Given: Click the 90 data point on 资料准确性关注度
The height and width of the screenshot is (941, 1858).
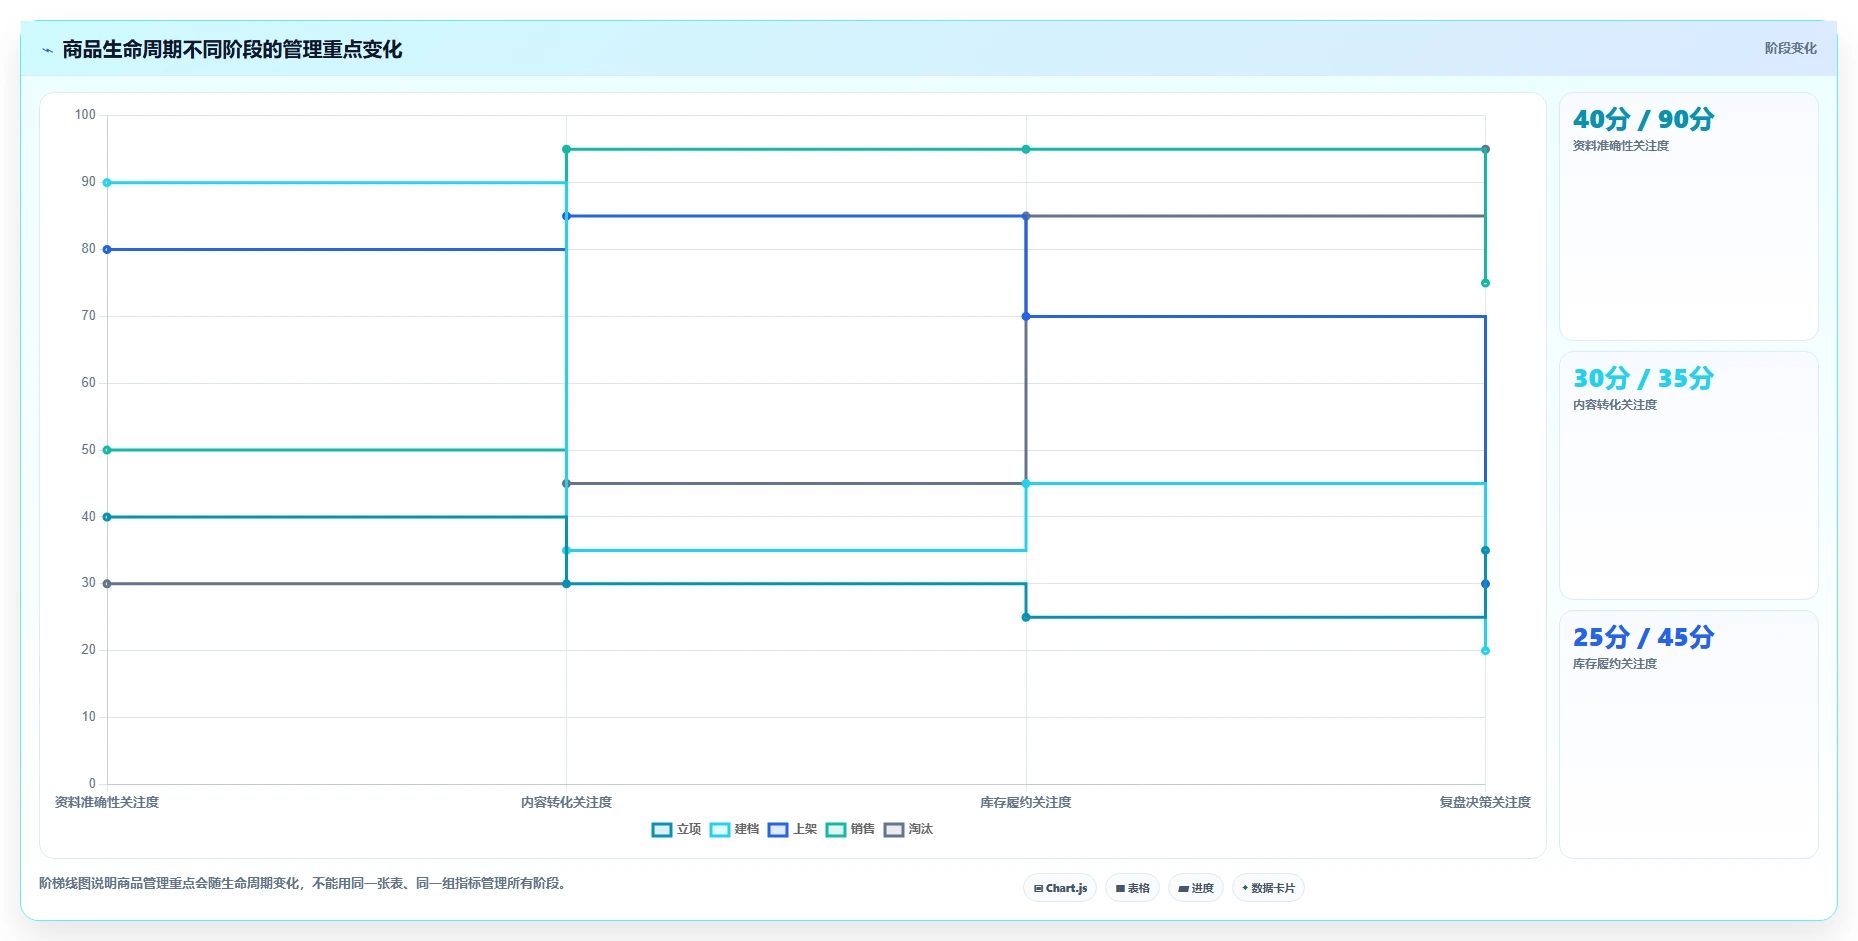Looking at the screenshot, I should coord(107,183).
